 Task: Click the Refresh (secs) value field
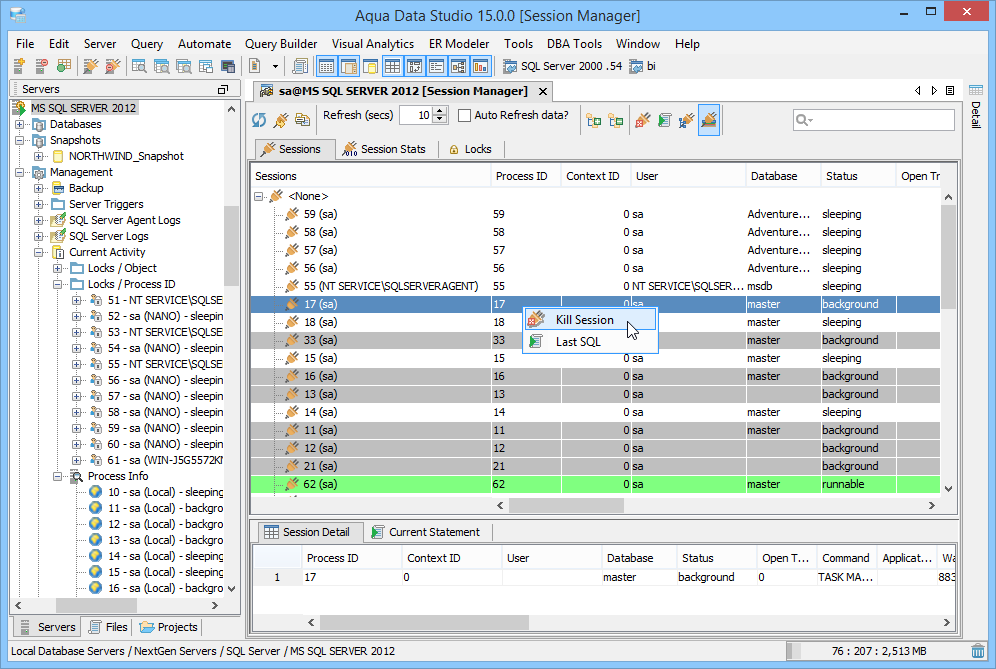(x=417, y=115)
